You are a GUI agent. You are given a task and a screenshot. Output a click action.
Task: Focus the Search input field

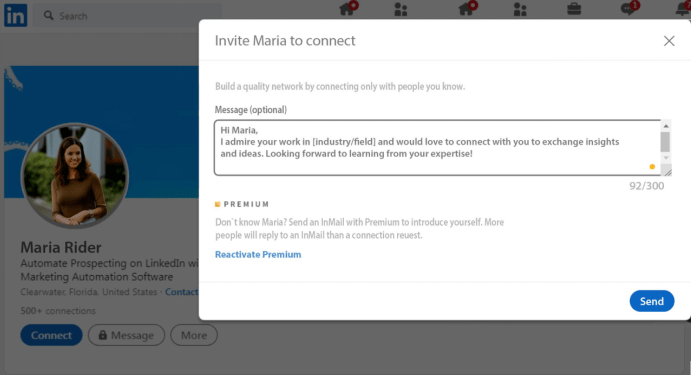pos(127,16)
